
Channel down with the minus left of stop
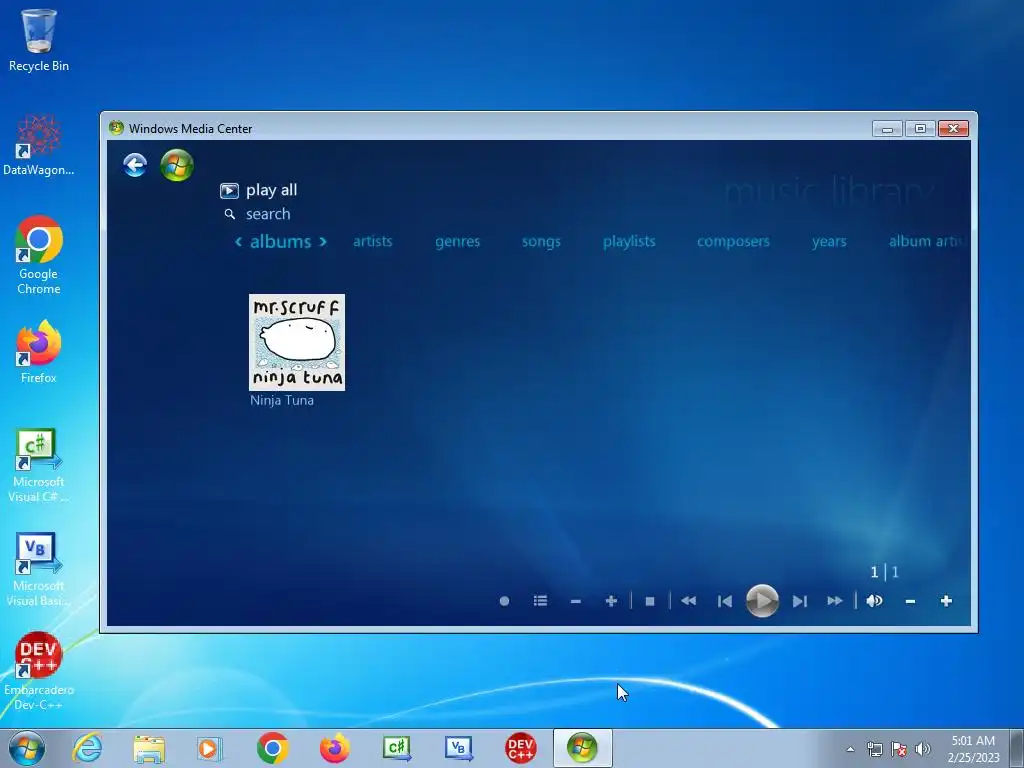click(x=575, y=601)
